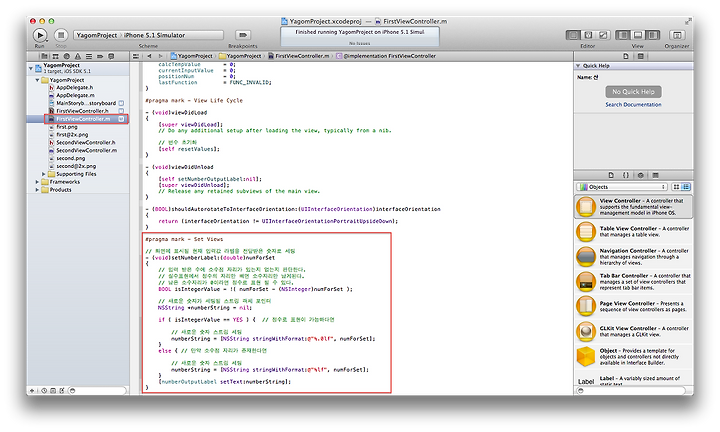
Task: Open the Log navigator tab
Action: tap(111, 56)
